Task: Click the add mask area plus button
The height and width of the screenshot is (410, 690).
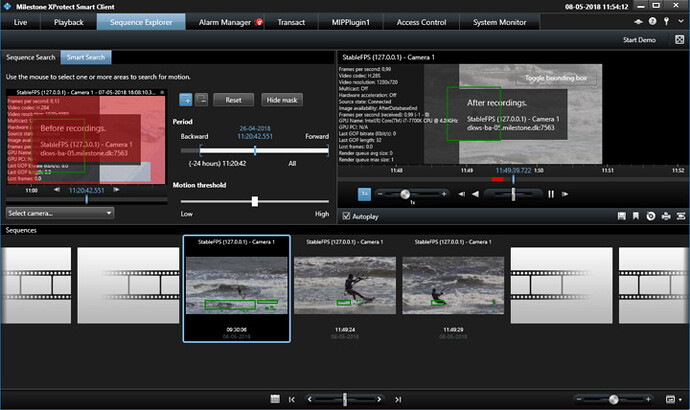Action: click(186, 100)
